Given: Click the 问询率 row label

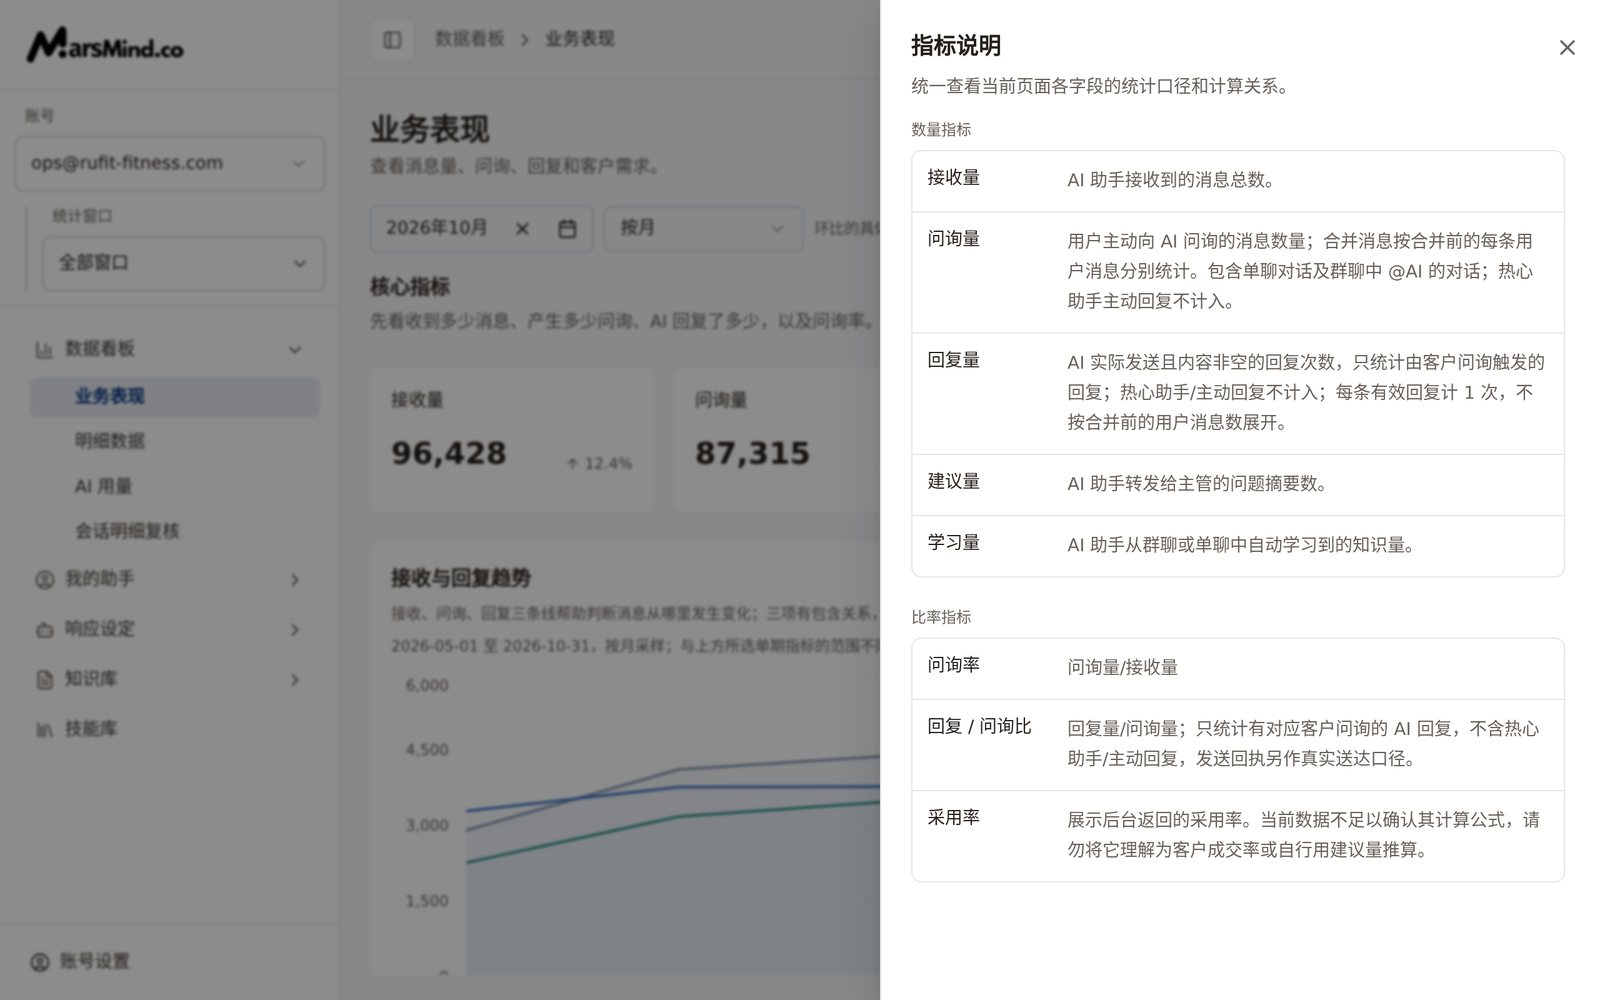Looking at the screenshot, I should tap(954, 665).
